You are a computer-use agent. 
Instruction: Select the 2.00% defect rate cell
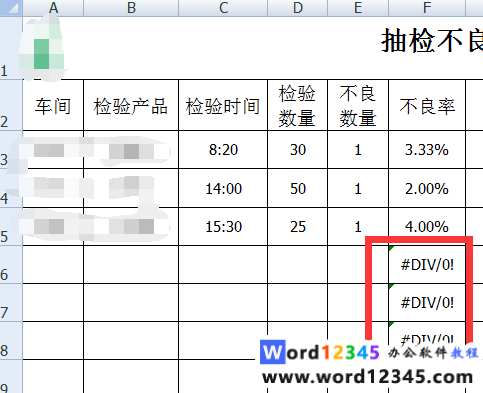pyautogui.click(x=427, y=188)
